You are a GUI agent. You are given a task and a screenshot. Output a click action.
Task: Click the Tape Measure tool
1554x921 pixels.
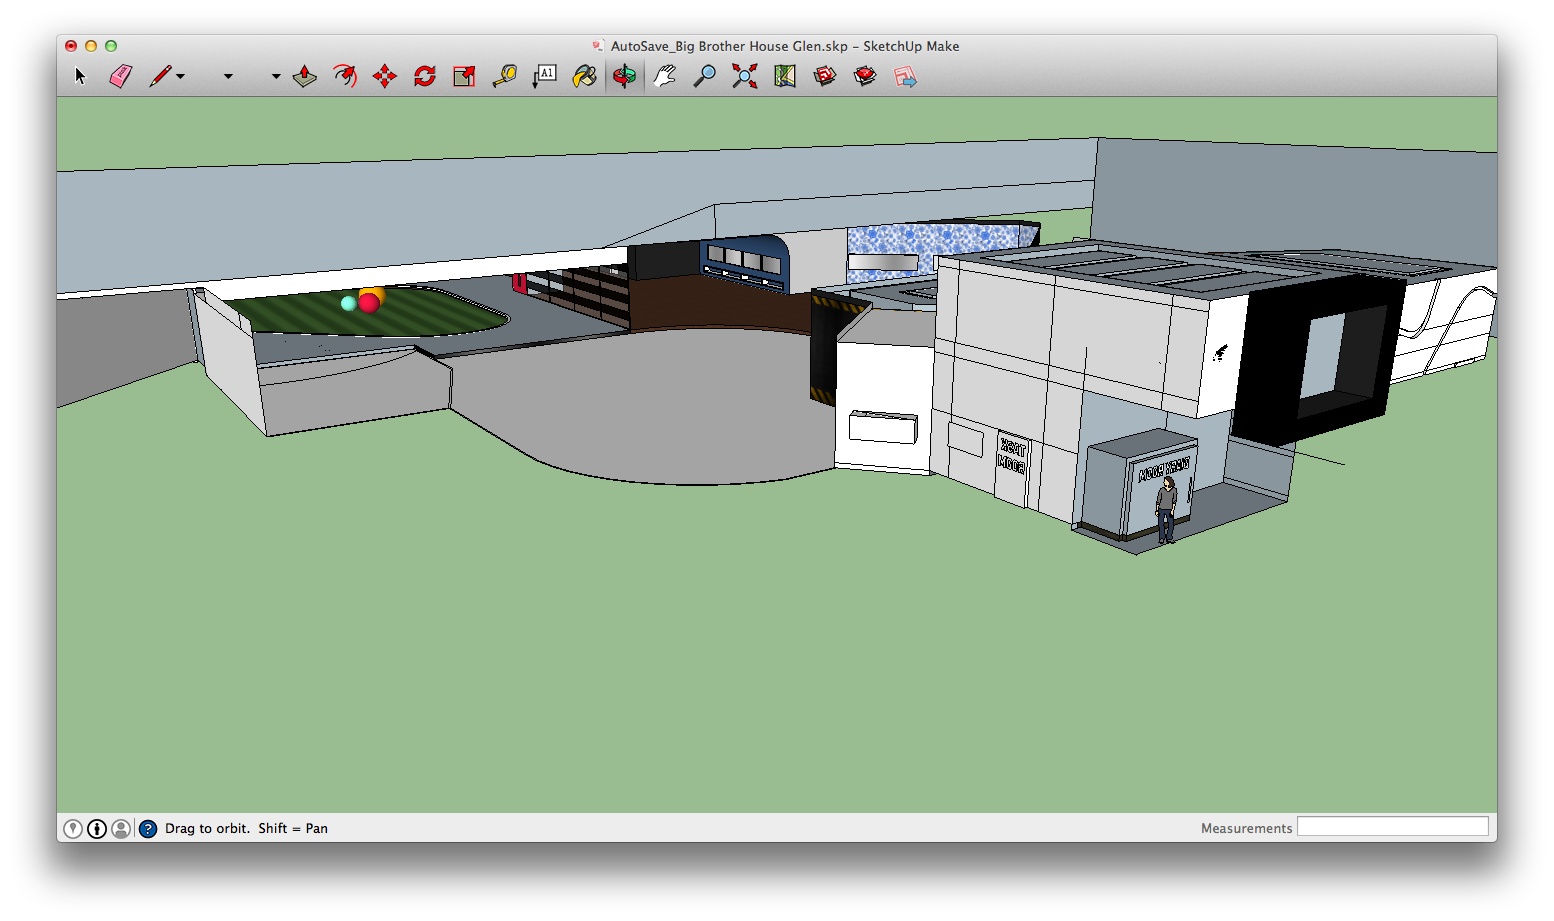point(505,76)
